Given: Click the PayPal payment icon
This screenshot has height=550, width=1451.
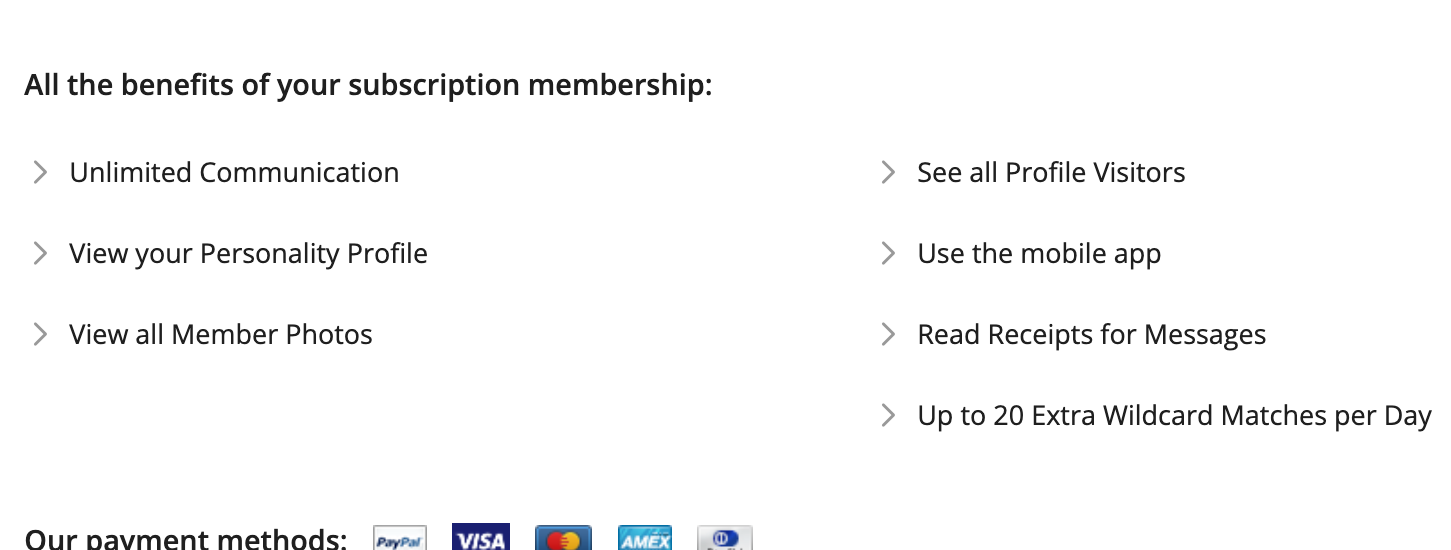Looking at the screenshot, I should 400,539.
